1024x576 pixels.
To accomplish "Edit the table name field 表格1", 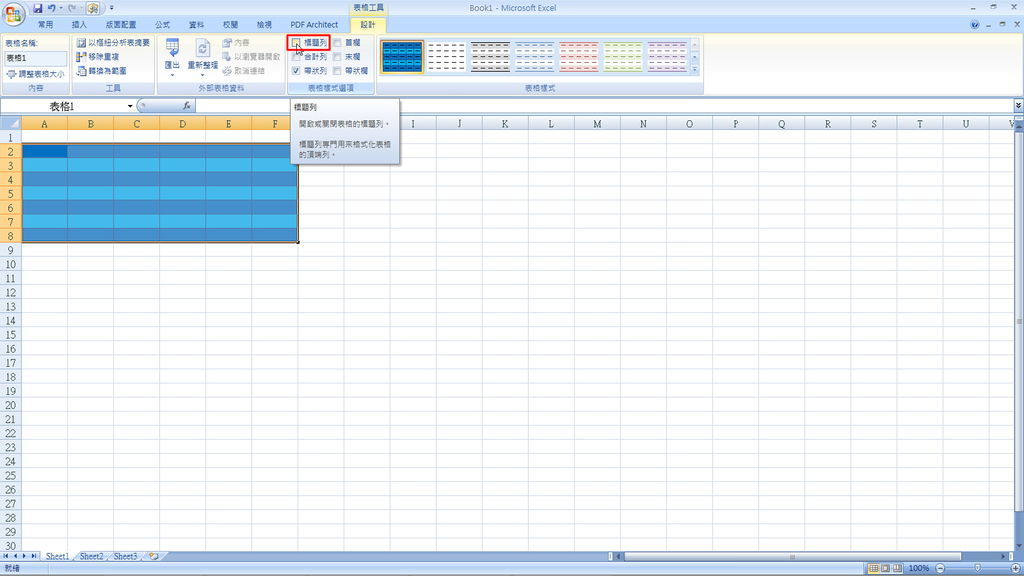I will tap(35, 57).
